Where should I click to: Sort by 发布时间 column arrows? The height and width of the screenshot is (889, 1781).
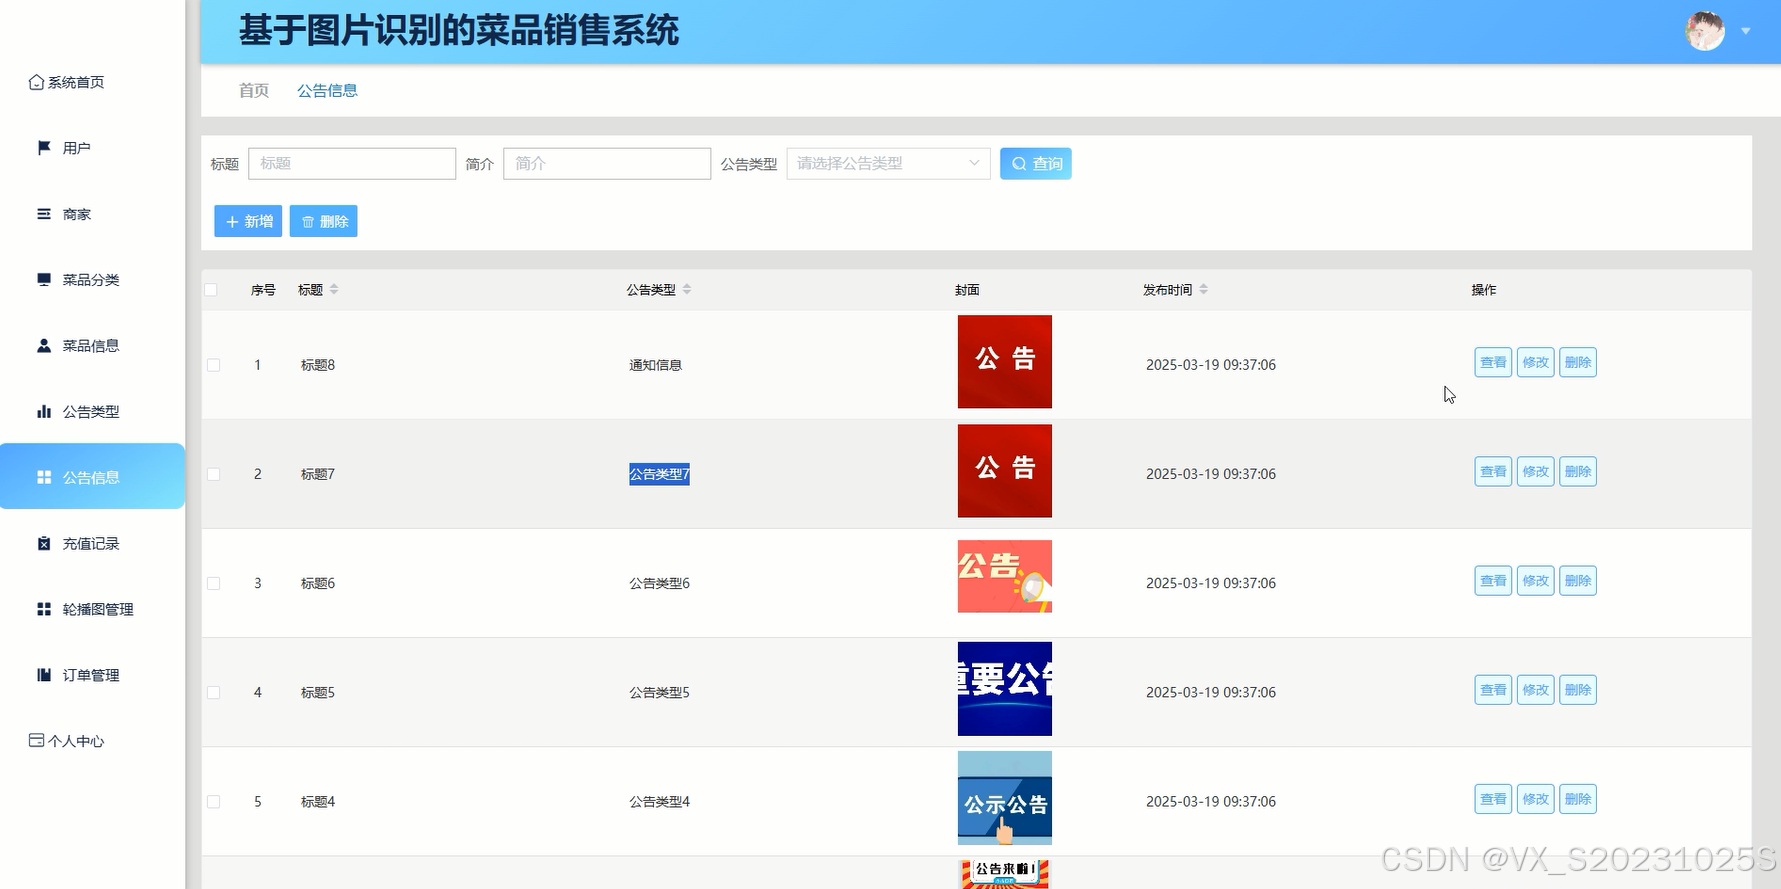coord(1204,289)
